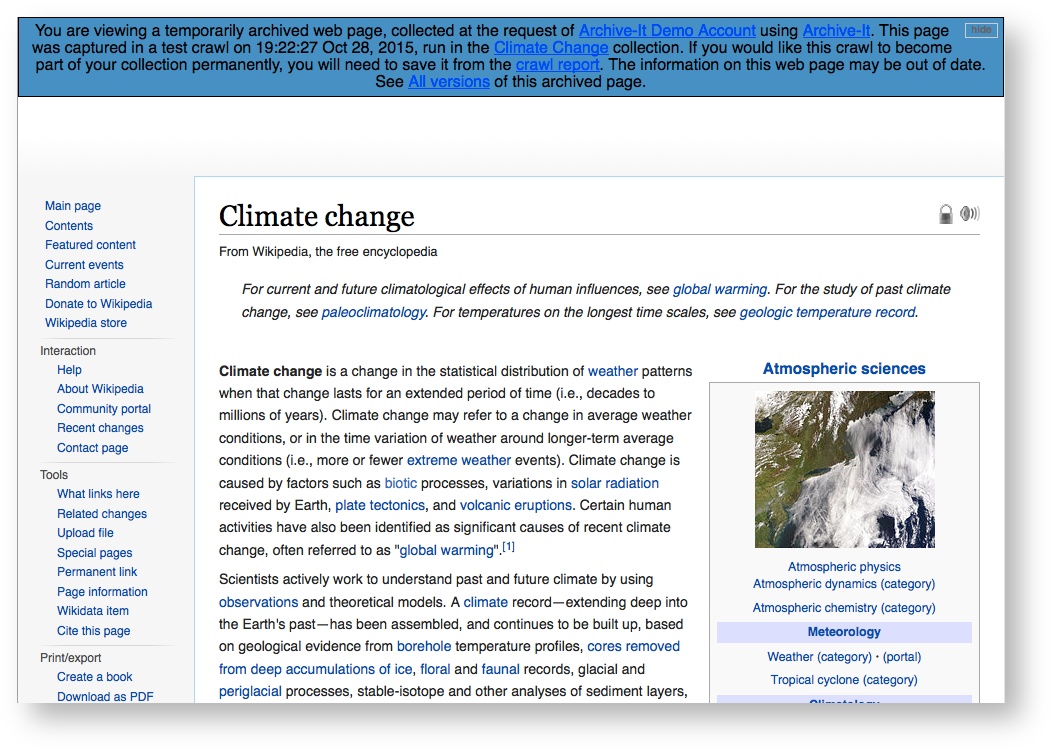Click the padlock page protection icon
Screen dimensions: 1053x751
[945, 214]
